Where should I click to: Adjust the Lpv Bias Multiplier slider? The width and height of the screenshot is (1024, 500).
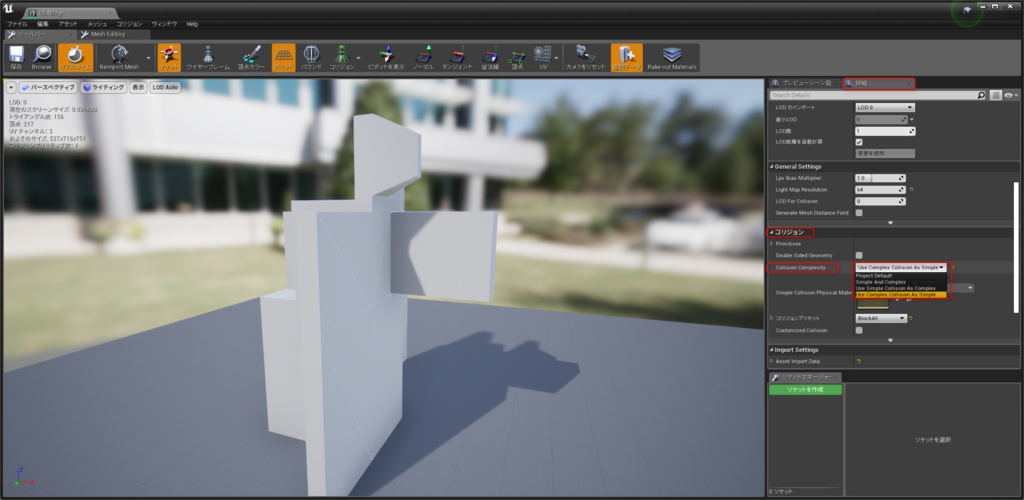tap(880, 178)
